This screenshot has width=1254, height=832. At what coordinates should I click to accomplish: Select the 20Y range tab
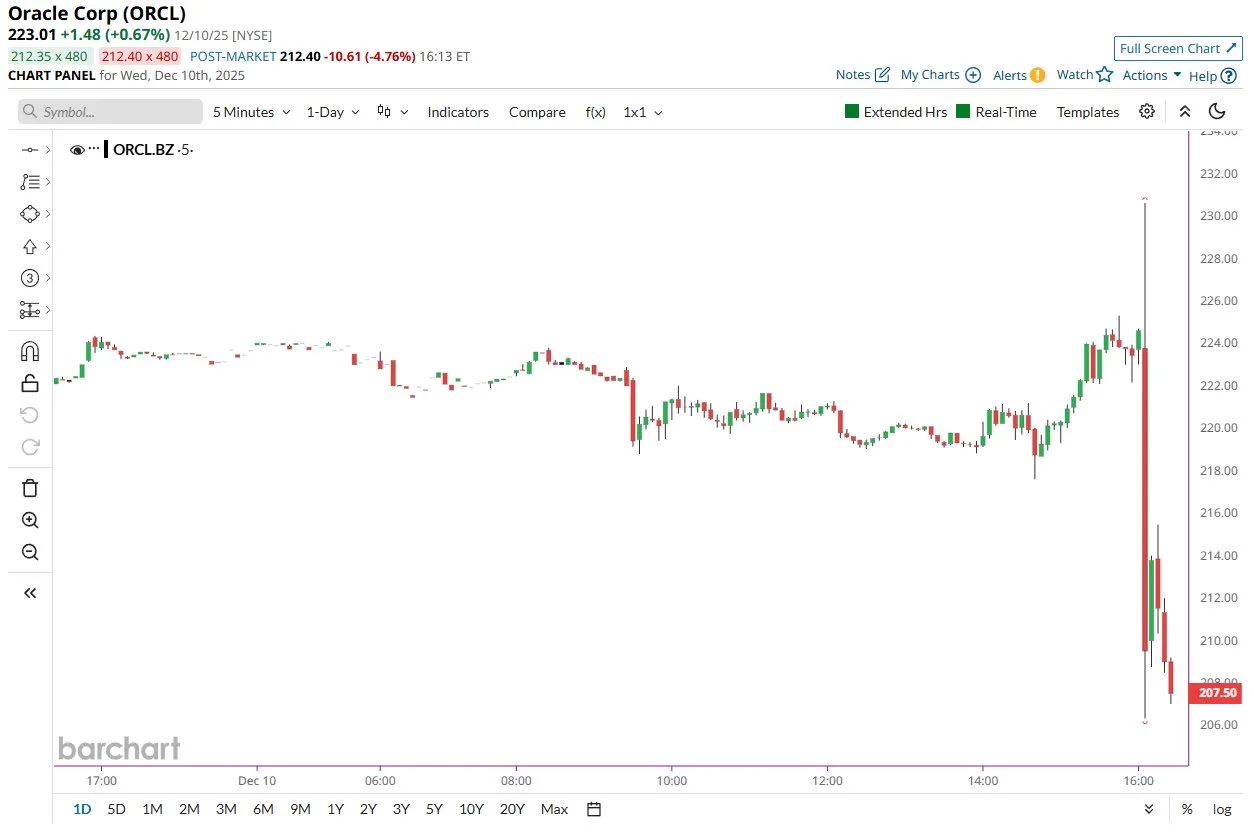coord(512,809)
